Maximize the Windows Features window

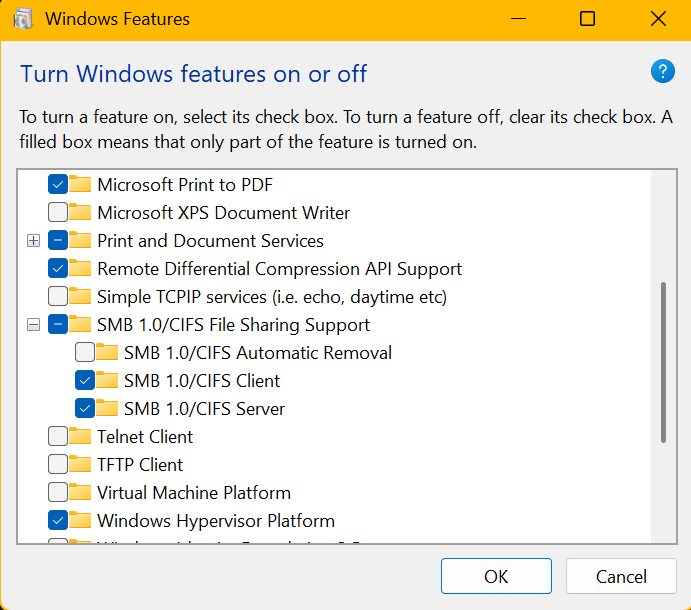point(587,19)
